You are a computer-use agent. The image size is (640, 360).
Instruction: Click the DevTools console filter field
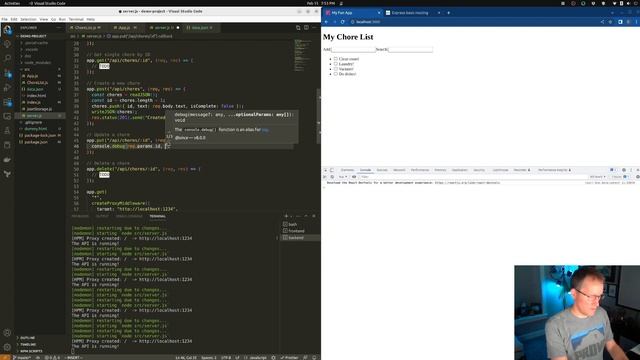pyautogui.click(x=473, y=177)
